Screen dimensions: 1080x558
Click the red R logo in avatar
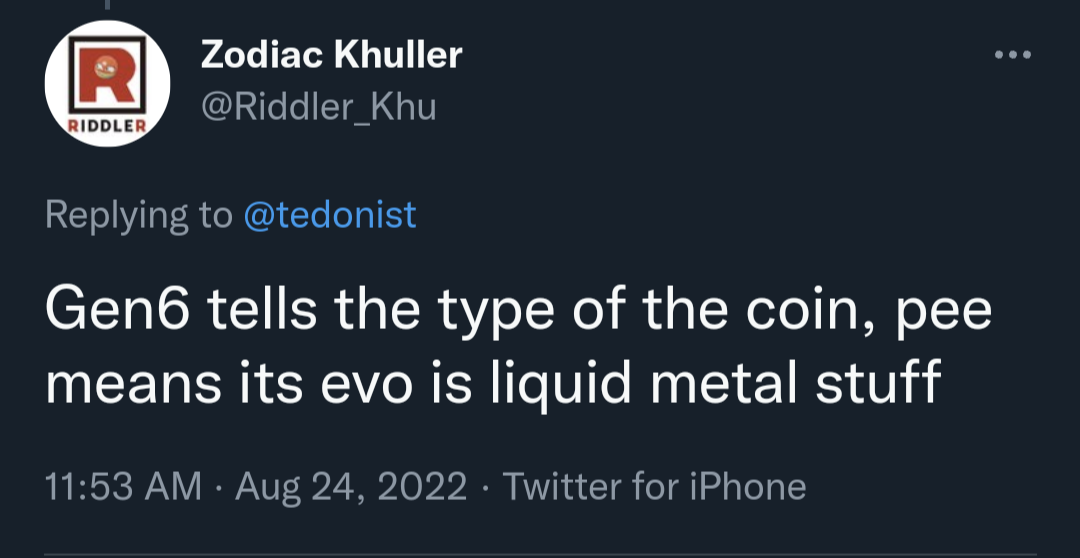[x=107, y=74]
